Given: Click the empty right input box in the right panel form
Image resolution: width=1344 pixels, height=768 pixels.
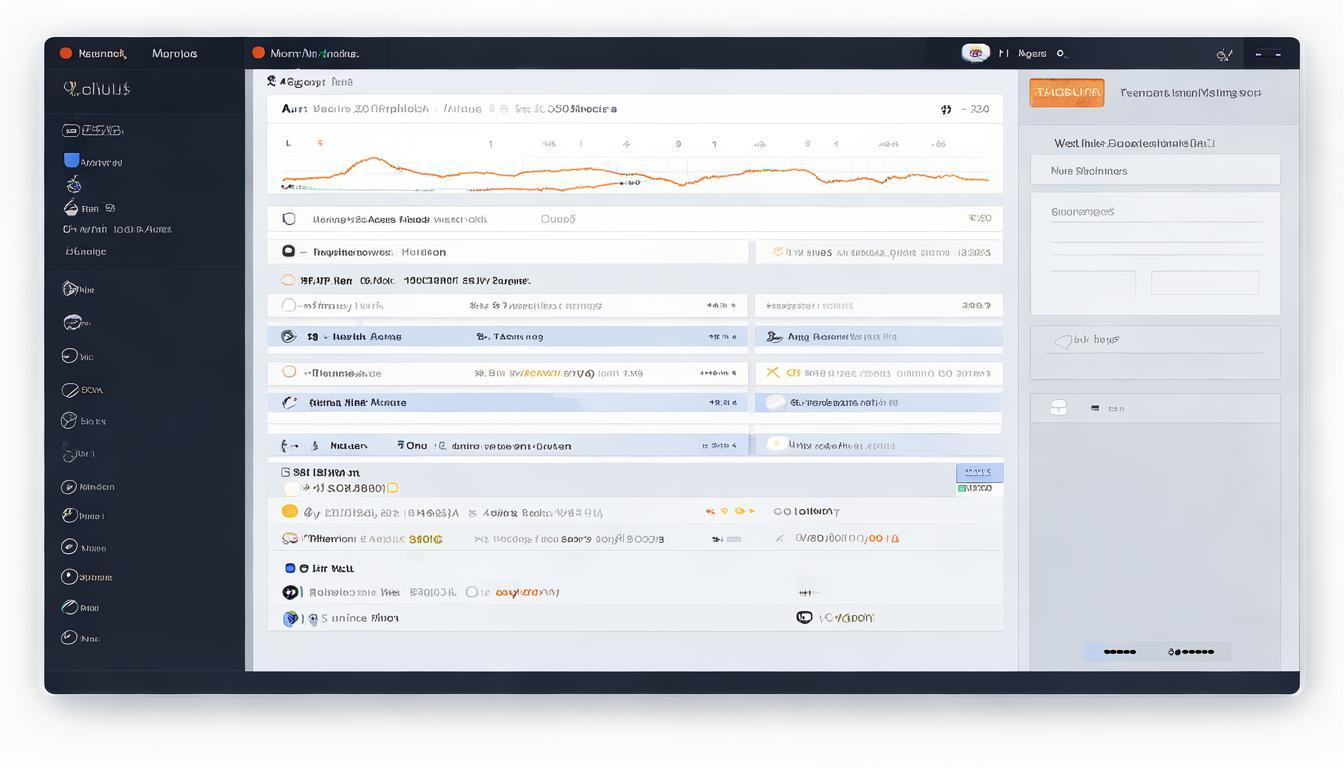Looking at the screenshot, I should point(1205,283).
